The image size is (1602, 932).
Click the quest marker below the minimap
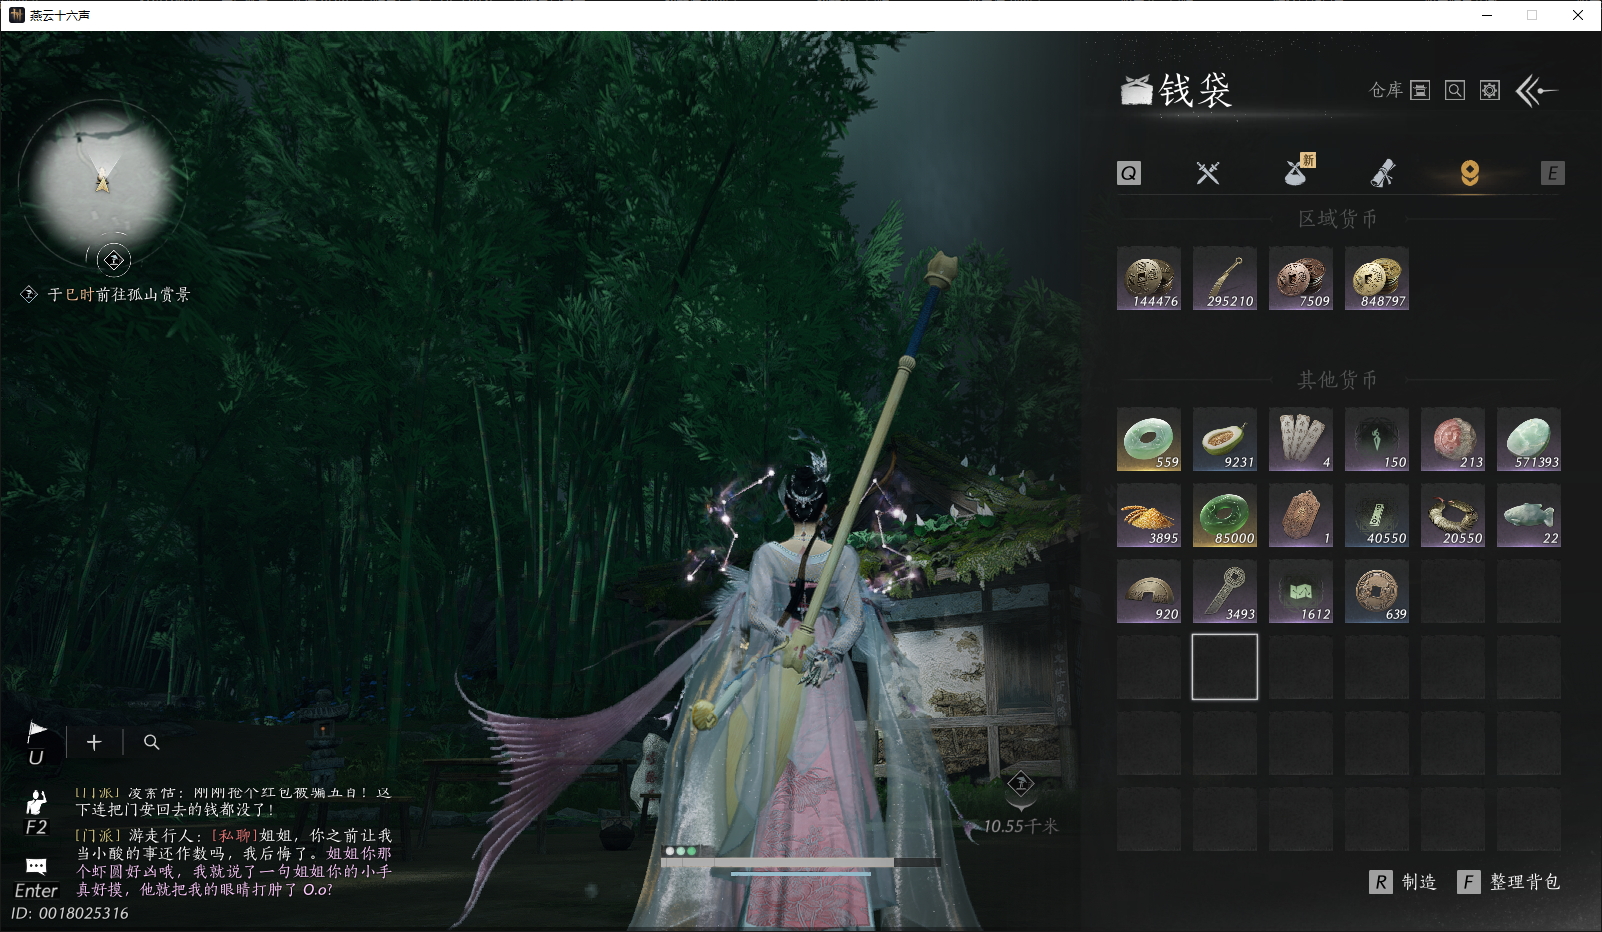pyautogui.click(x=114, y=260)
